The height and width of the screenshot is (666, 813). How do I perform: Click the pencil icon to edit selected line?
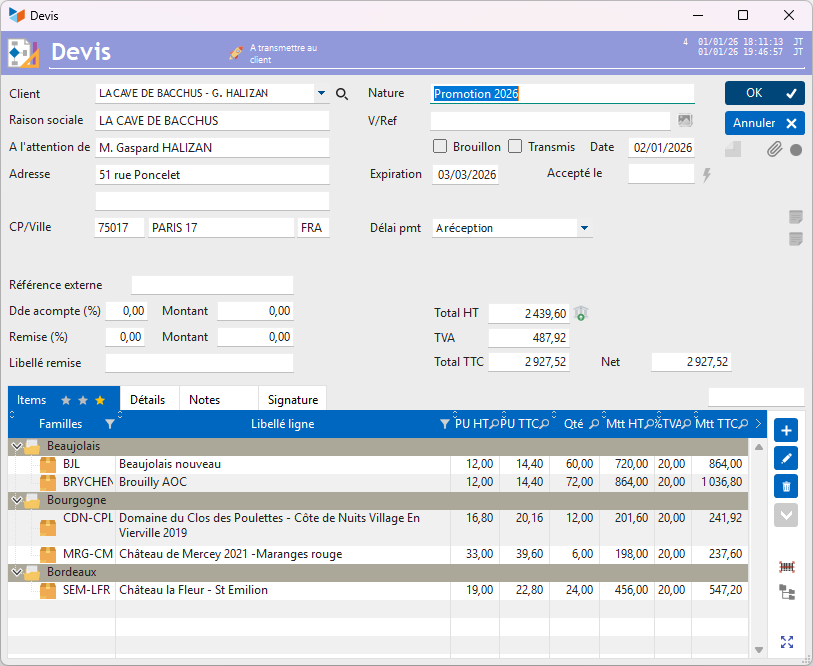786,459
